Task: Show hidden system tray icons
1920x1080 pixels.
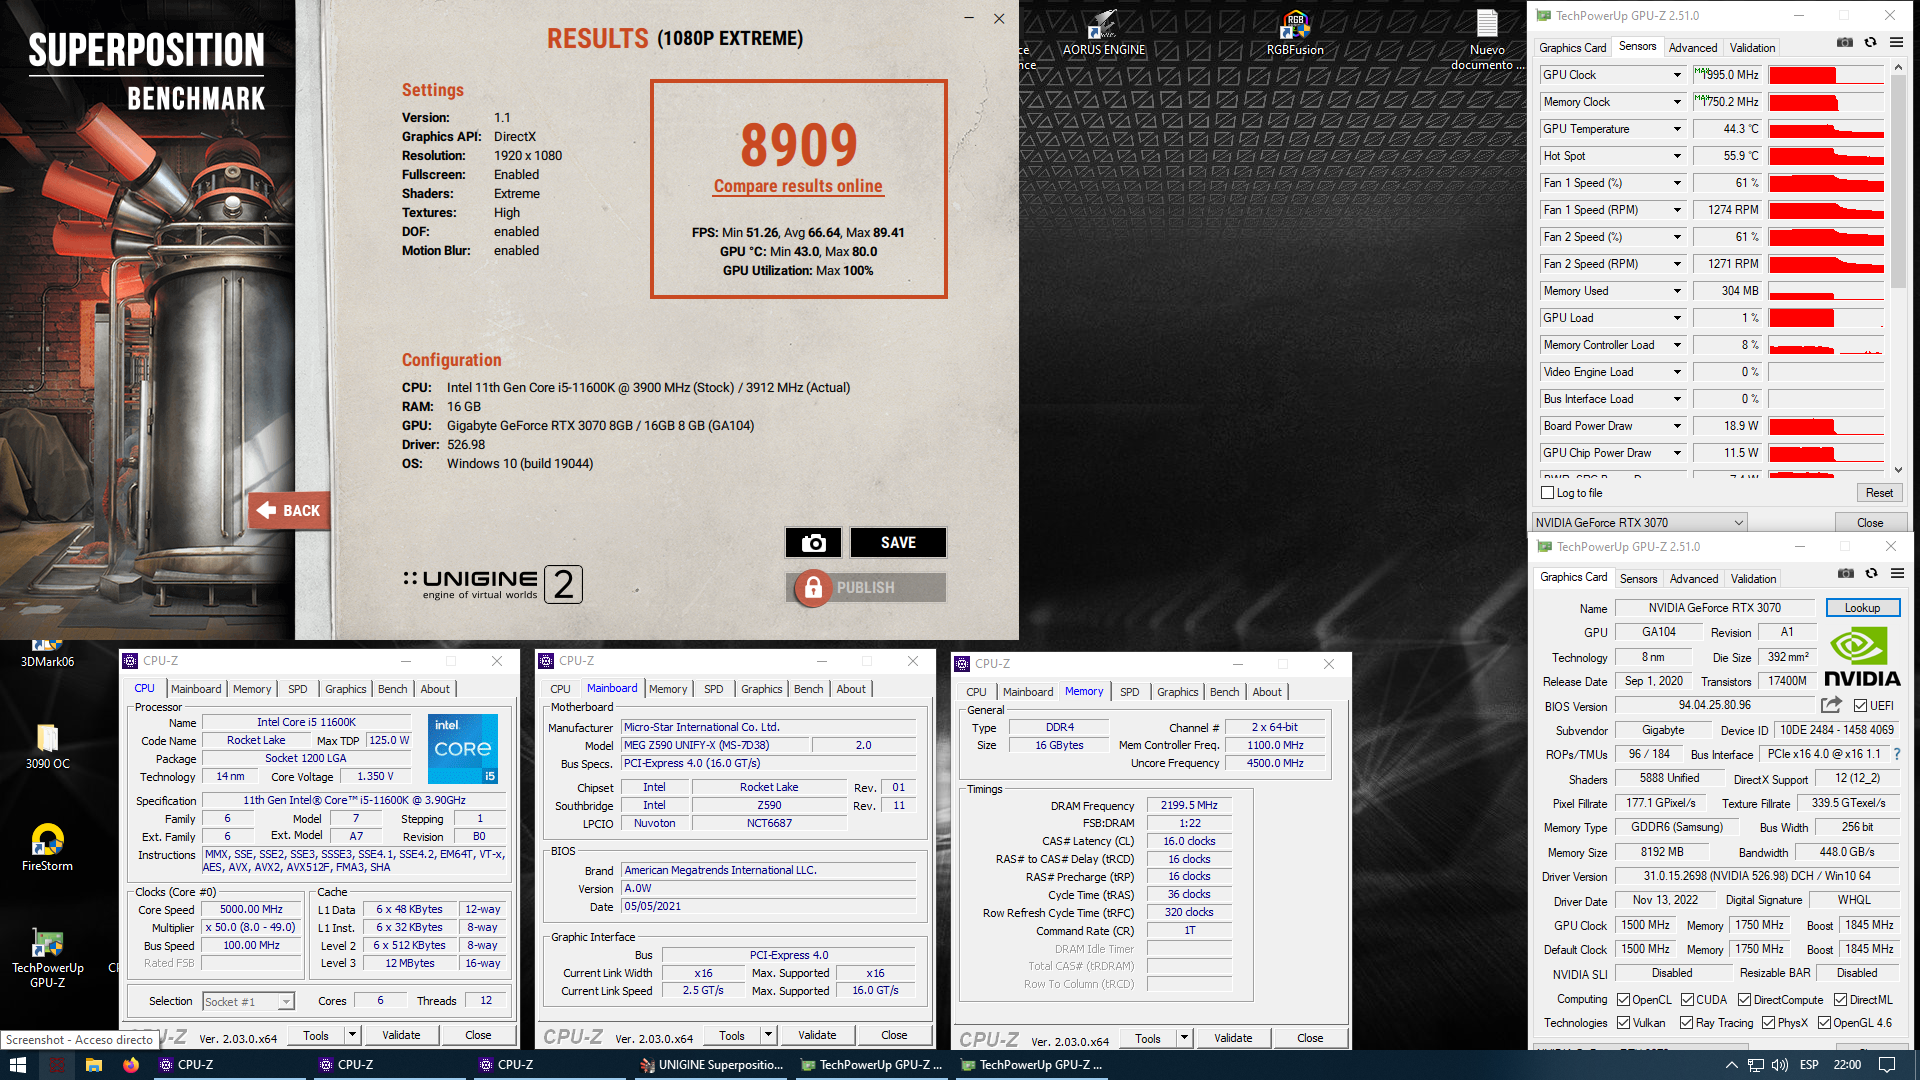Action: tap(1731, 1065)
